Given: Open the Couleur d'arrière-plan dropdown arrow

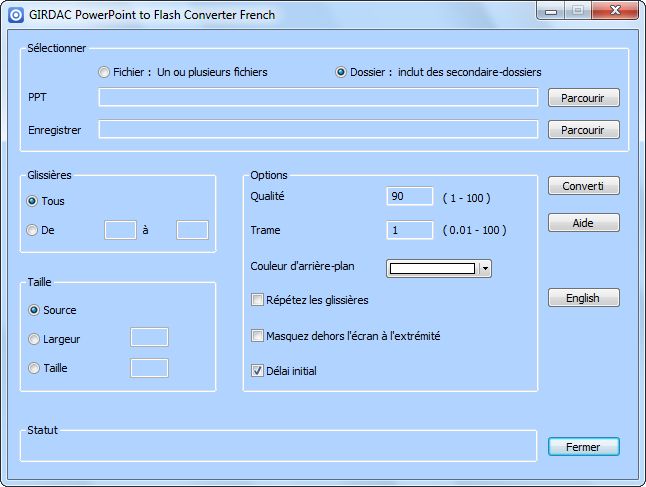Looking at the screenshot, I should [x=485, y=269].
